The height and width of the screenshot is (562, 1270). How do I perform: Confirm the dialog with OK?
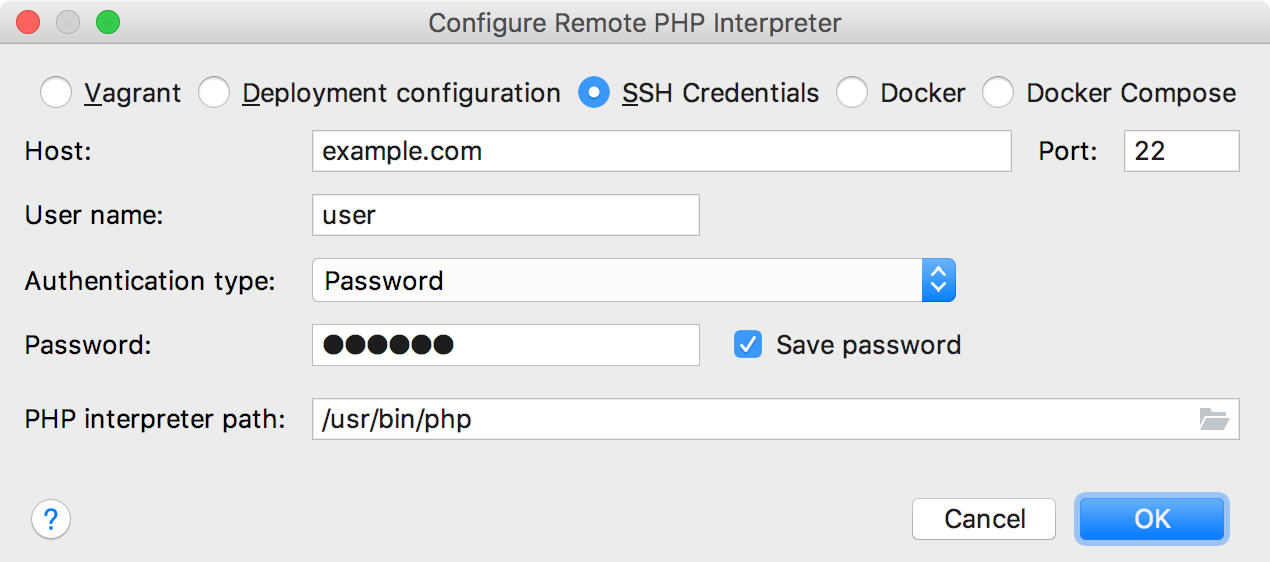point(1152,519)
